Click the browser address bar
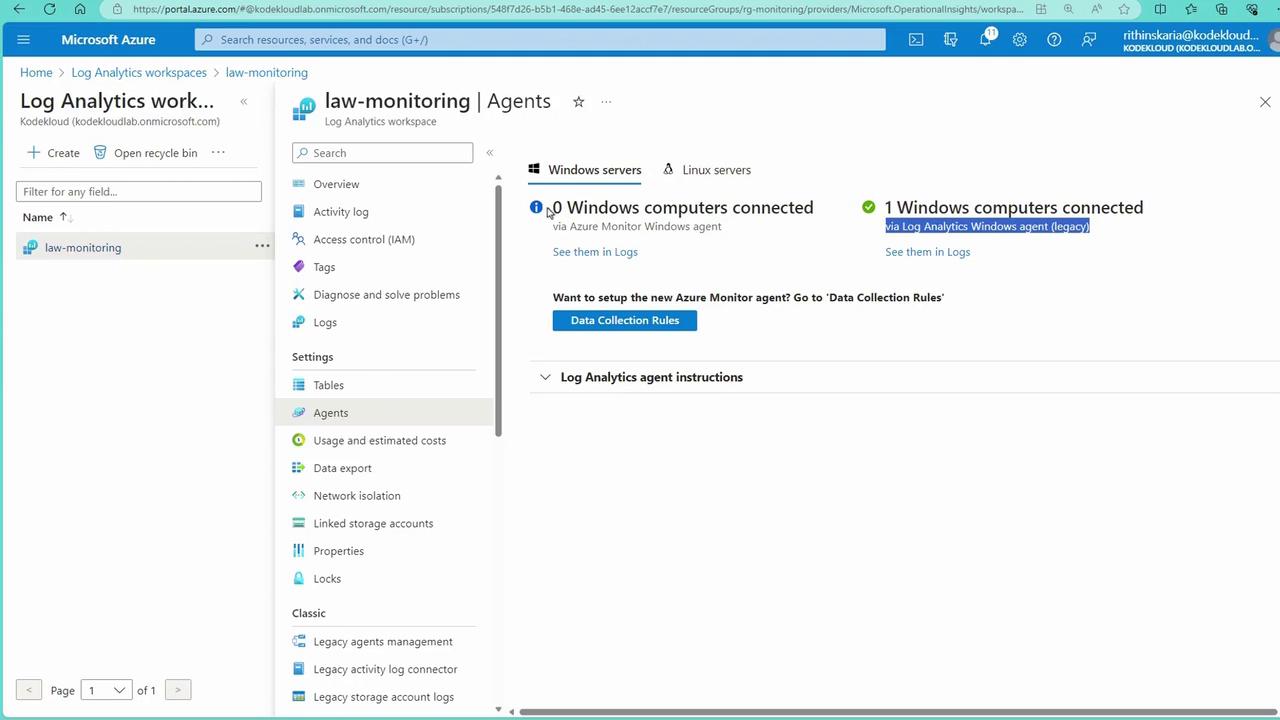 (579, 9)
